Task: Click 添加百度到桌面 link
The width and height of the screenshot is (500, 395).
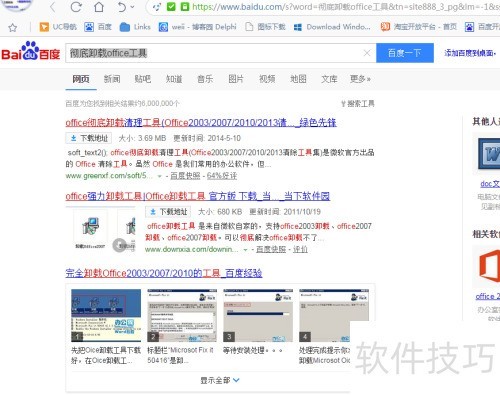Action: (469, 53)
